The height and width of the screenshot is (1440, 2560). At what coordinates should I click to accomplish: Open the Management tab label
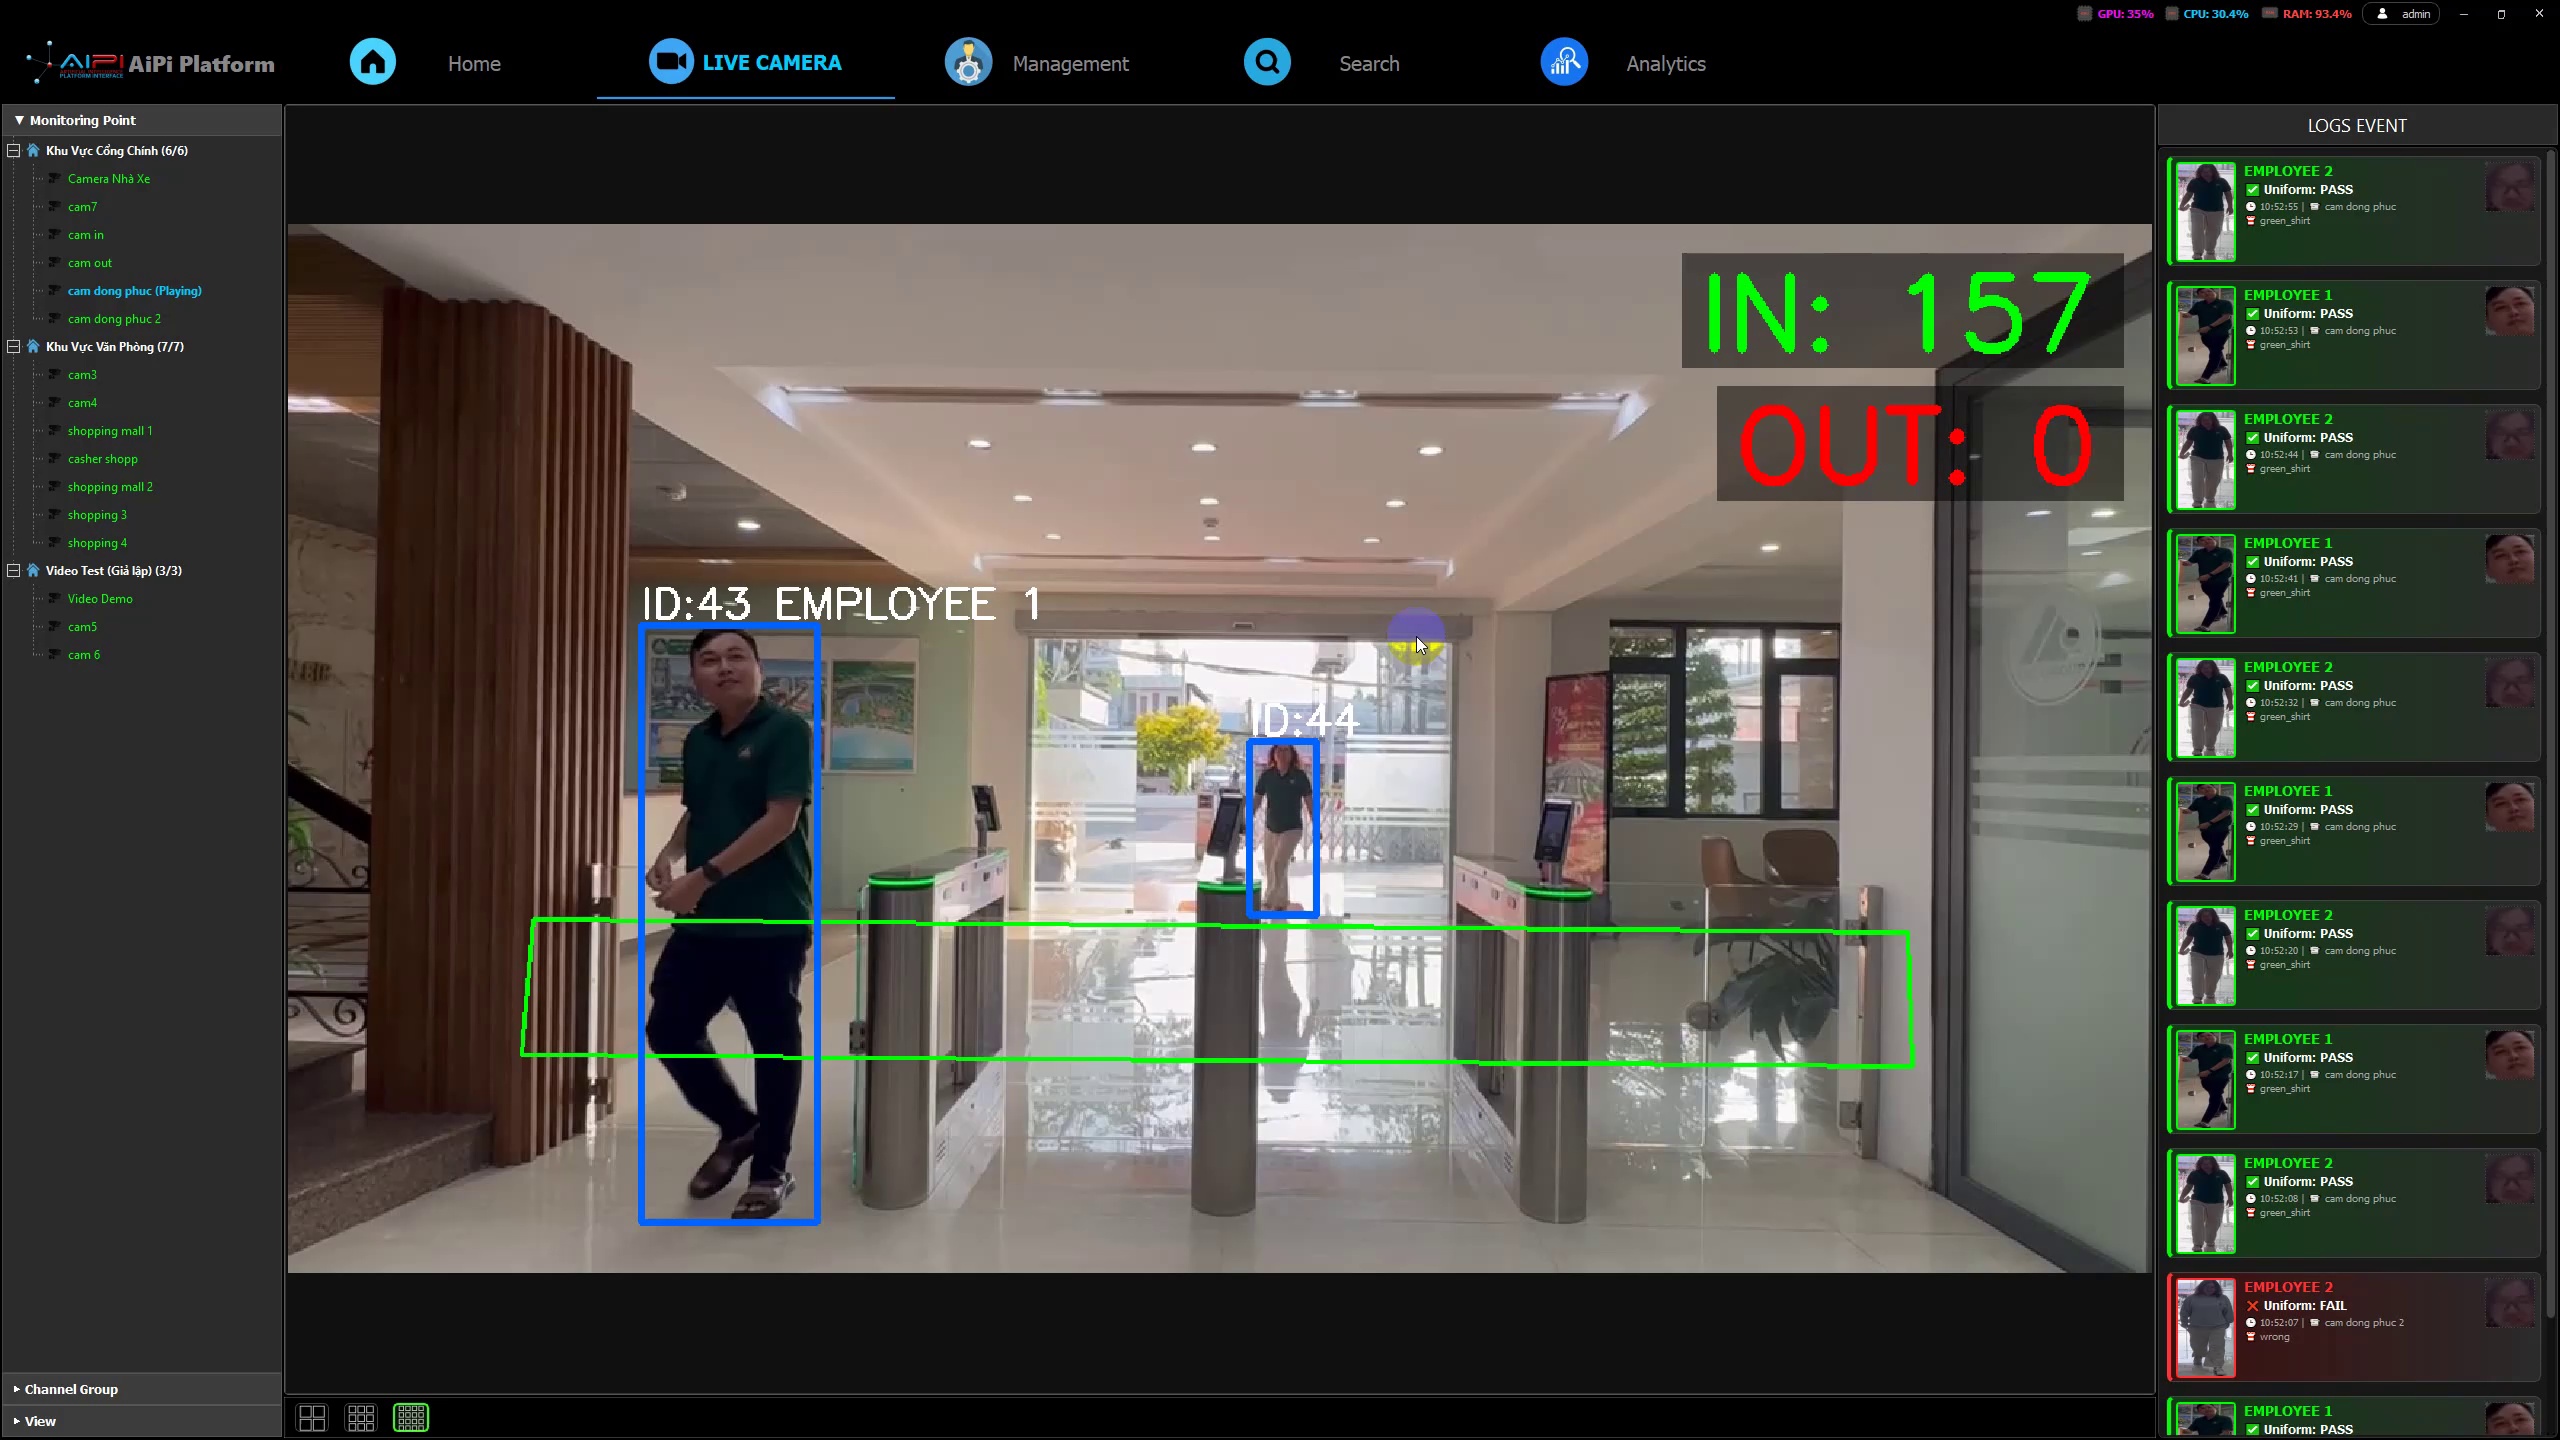(1070, 64)
